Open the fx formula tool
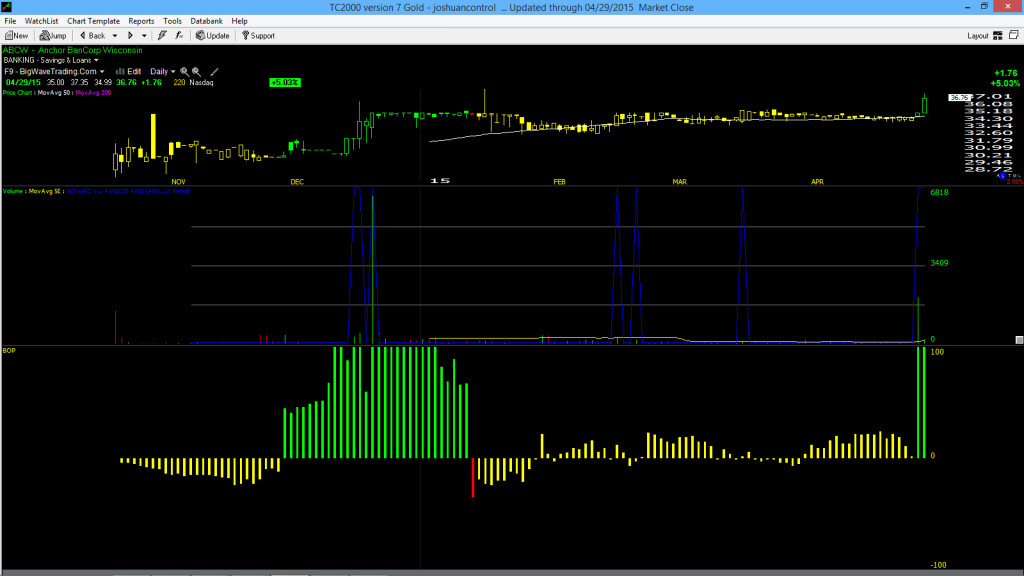Screen dimensions: 1024x576 179,36
